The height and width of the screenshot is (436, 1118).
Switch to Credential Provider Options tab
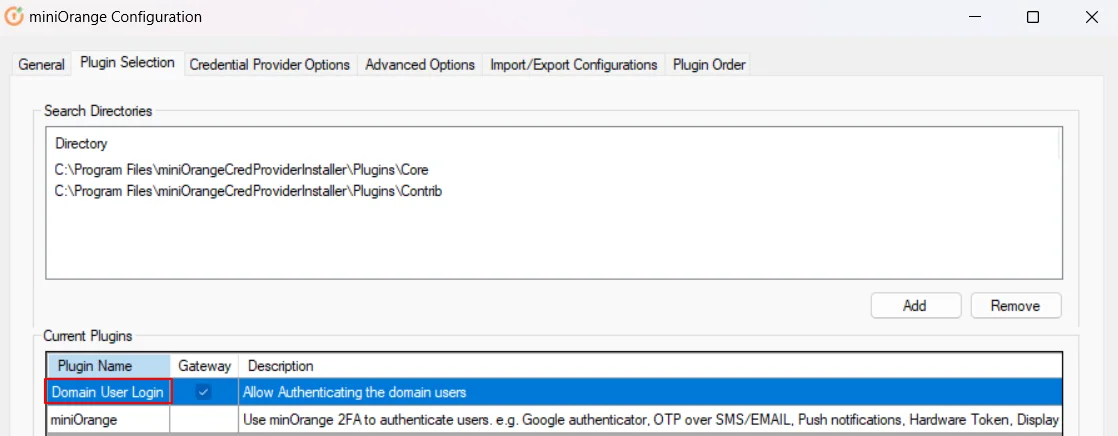[270, 64]
